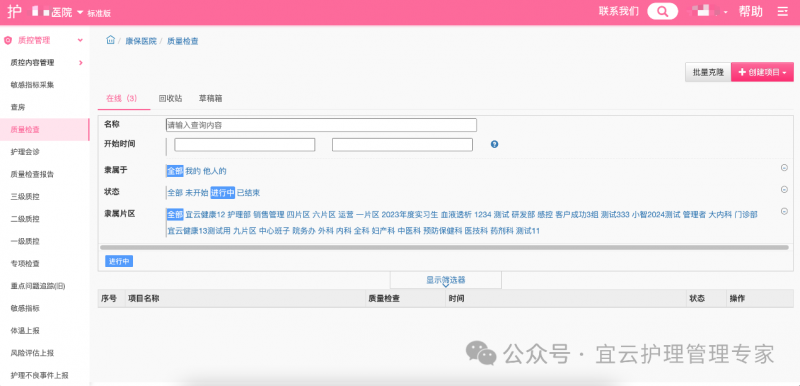Select 已结束 in 状态 filter
Image resolution: width=800 pixels, height=386 pixels.
click(x=248, y=193)
